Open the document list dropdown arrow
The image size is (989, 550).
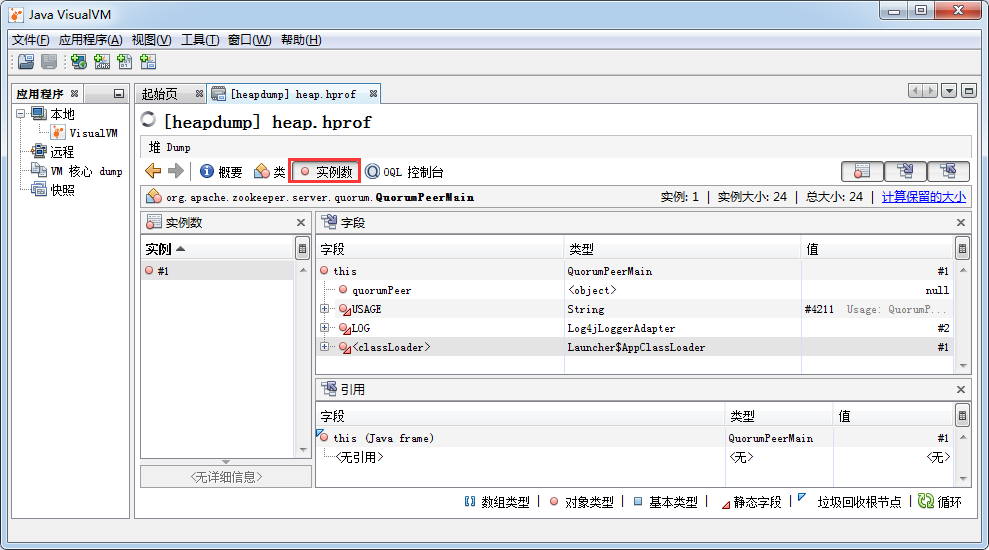(x=949, y=91)
